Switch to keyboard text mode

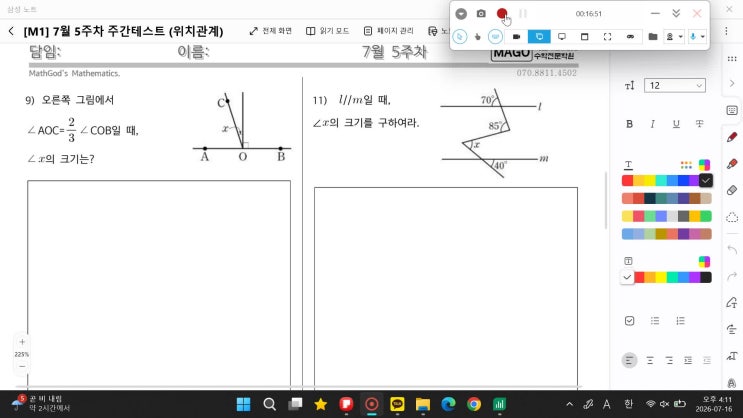(732, 110)
